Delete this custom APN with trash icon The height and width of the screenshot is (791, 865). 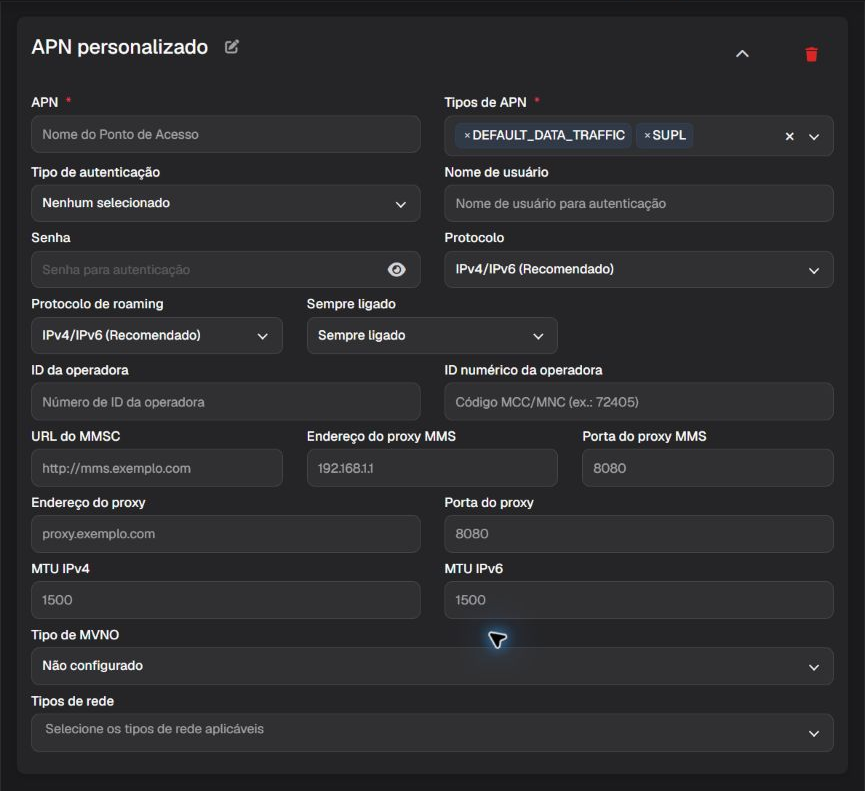click(811, 54)
